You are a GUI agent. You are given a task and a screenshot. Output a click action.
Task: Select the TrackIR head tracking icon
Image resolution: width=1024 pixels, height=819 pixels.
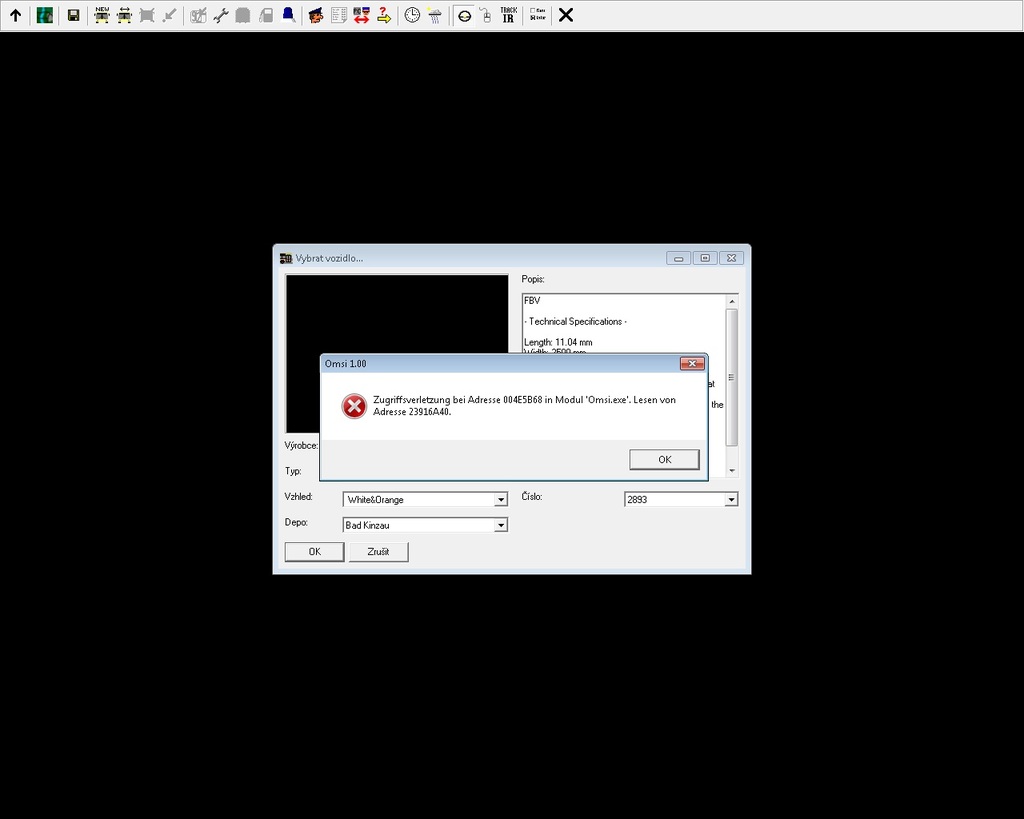[x=511, y=15]
